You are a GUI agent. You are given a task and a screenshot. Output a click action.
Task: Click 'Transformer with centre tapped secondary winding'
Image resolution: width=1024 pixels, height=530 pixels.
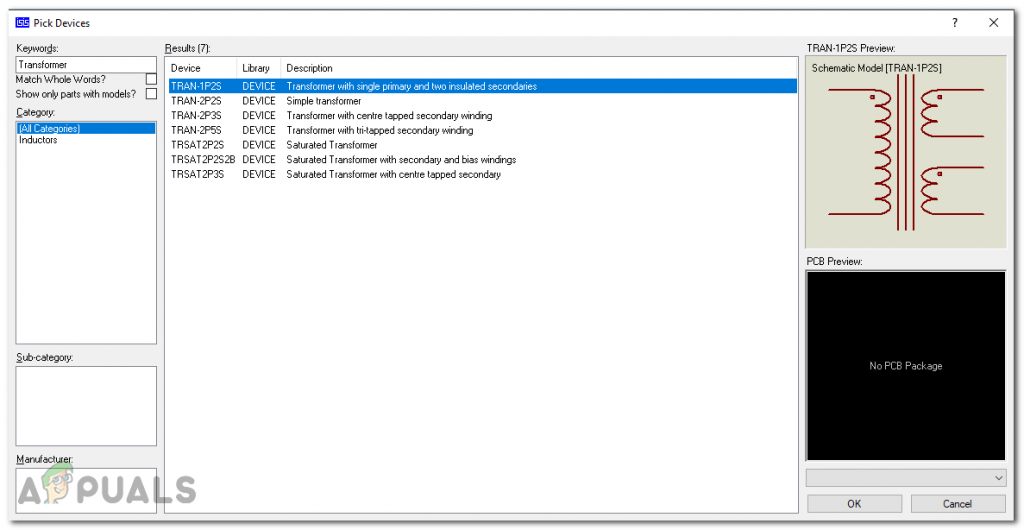(x=389, y=116)
